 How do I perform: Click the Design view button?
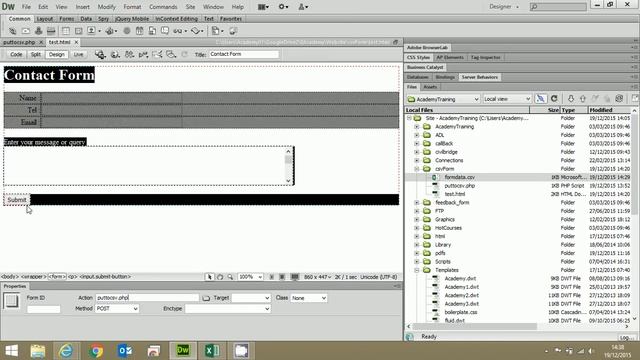(x=57, y=54)
